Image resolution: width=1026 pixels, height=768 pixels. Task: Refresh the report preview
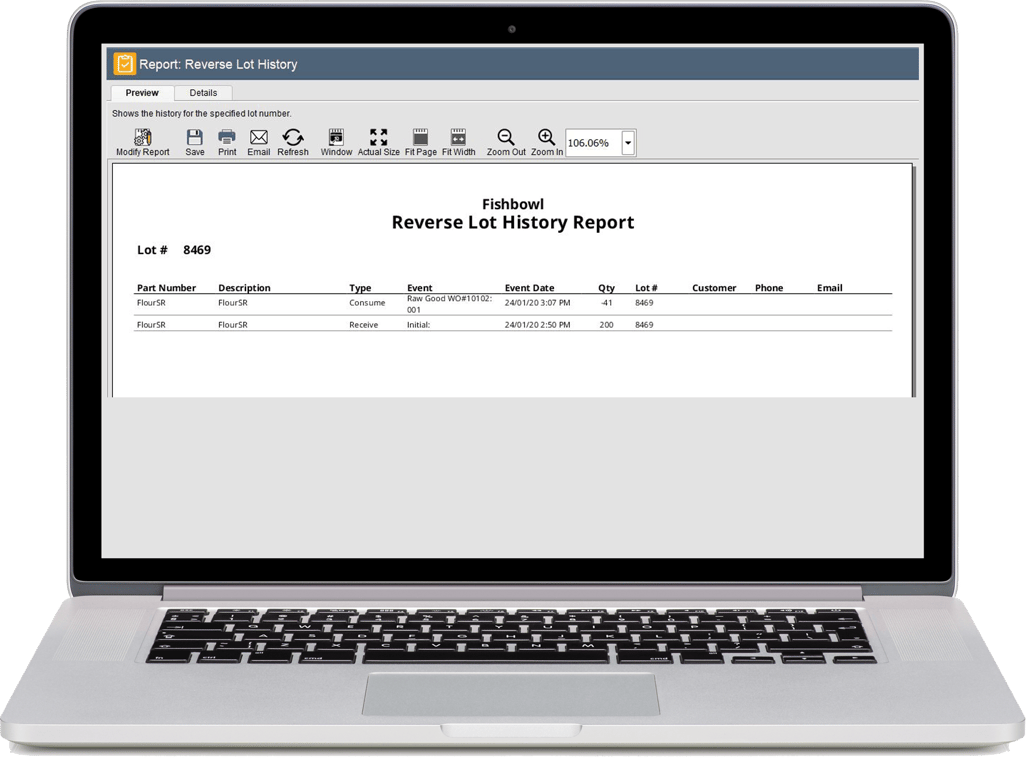point(292,142)
